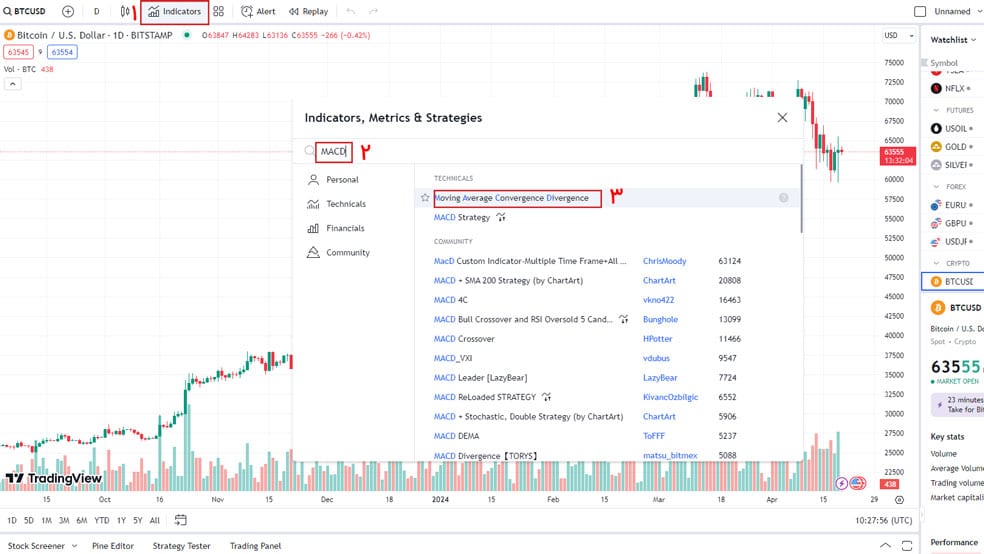Viewport: 984px width, 554px height.
Task: Add MACD + SMA 200 Strategy
Action: pos(508,280)
